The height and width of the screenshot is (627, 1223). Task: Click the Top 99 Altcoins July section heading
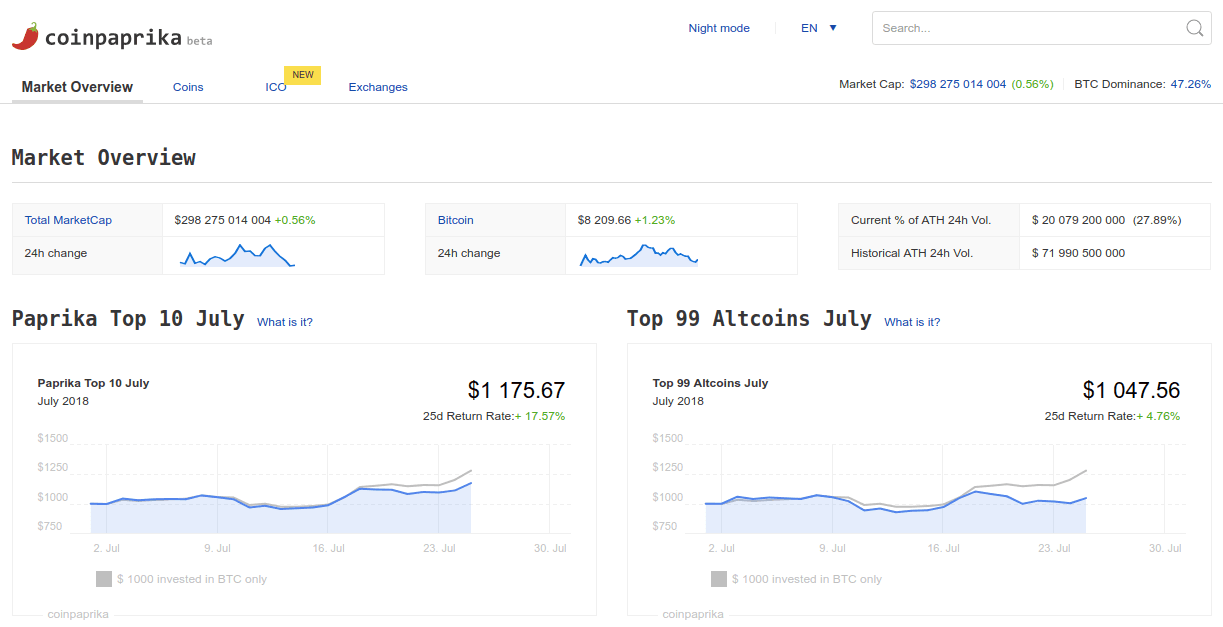click(x=749, y=319)
